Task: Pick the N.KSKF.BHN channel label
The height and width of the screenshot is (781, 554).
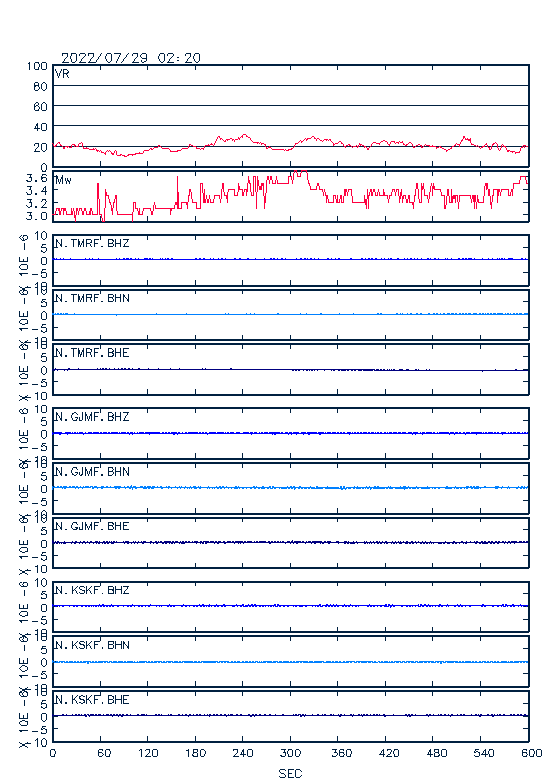Action: pos(92,645)
